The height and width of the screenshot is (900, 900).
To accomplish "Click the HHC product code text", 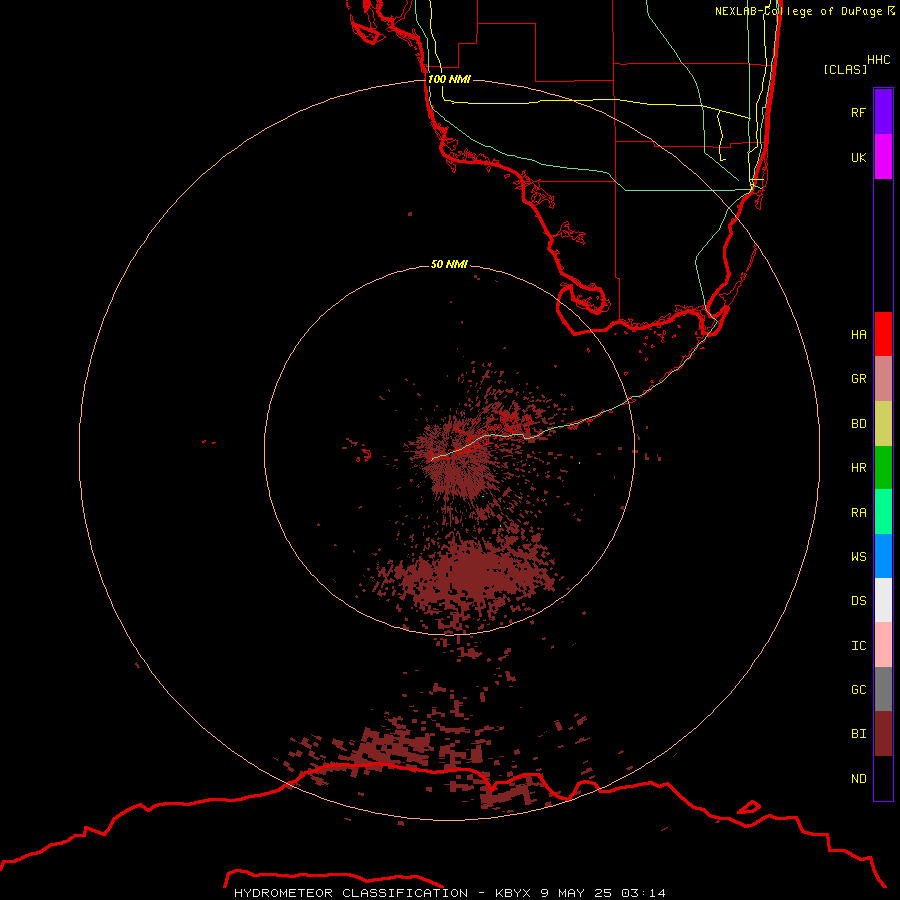I will tap(878, 60).
